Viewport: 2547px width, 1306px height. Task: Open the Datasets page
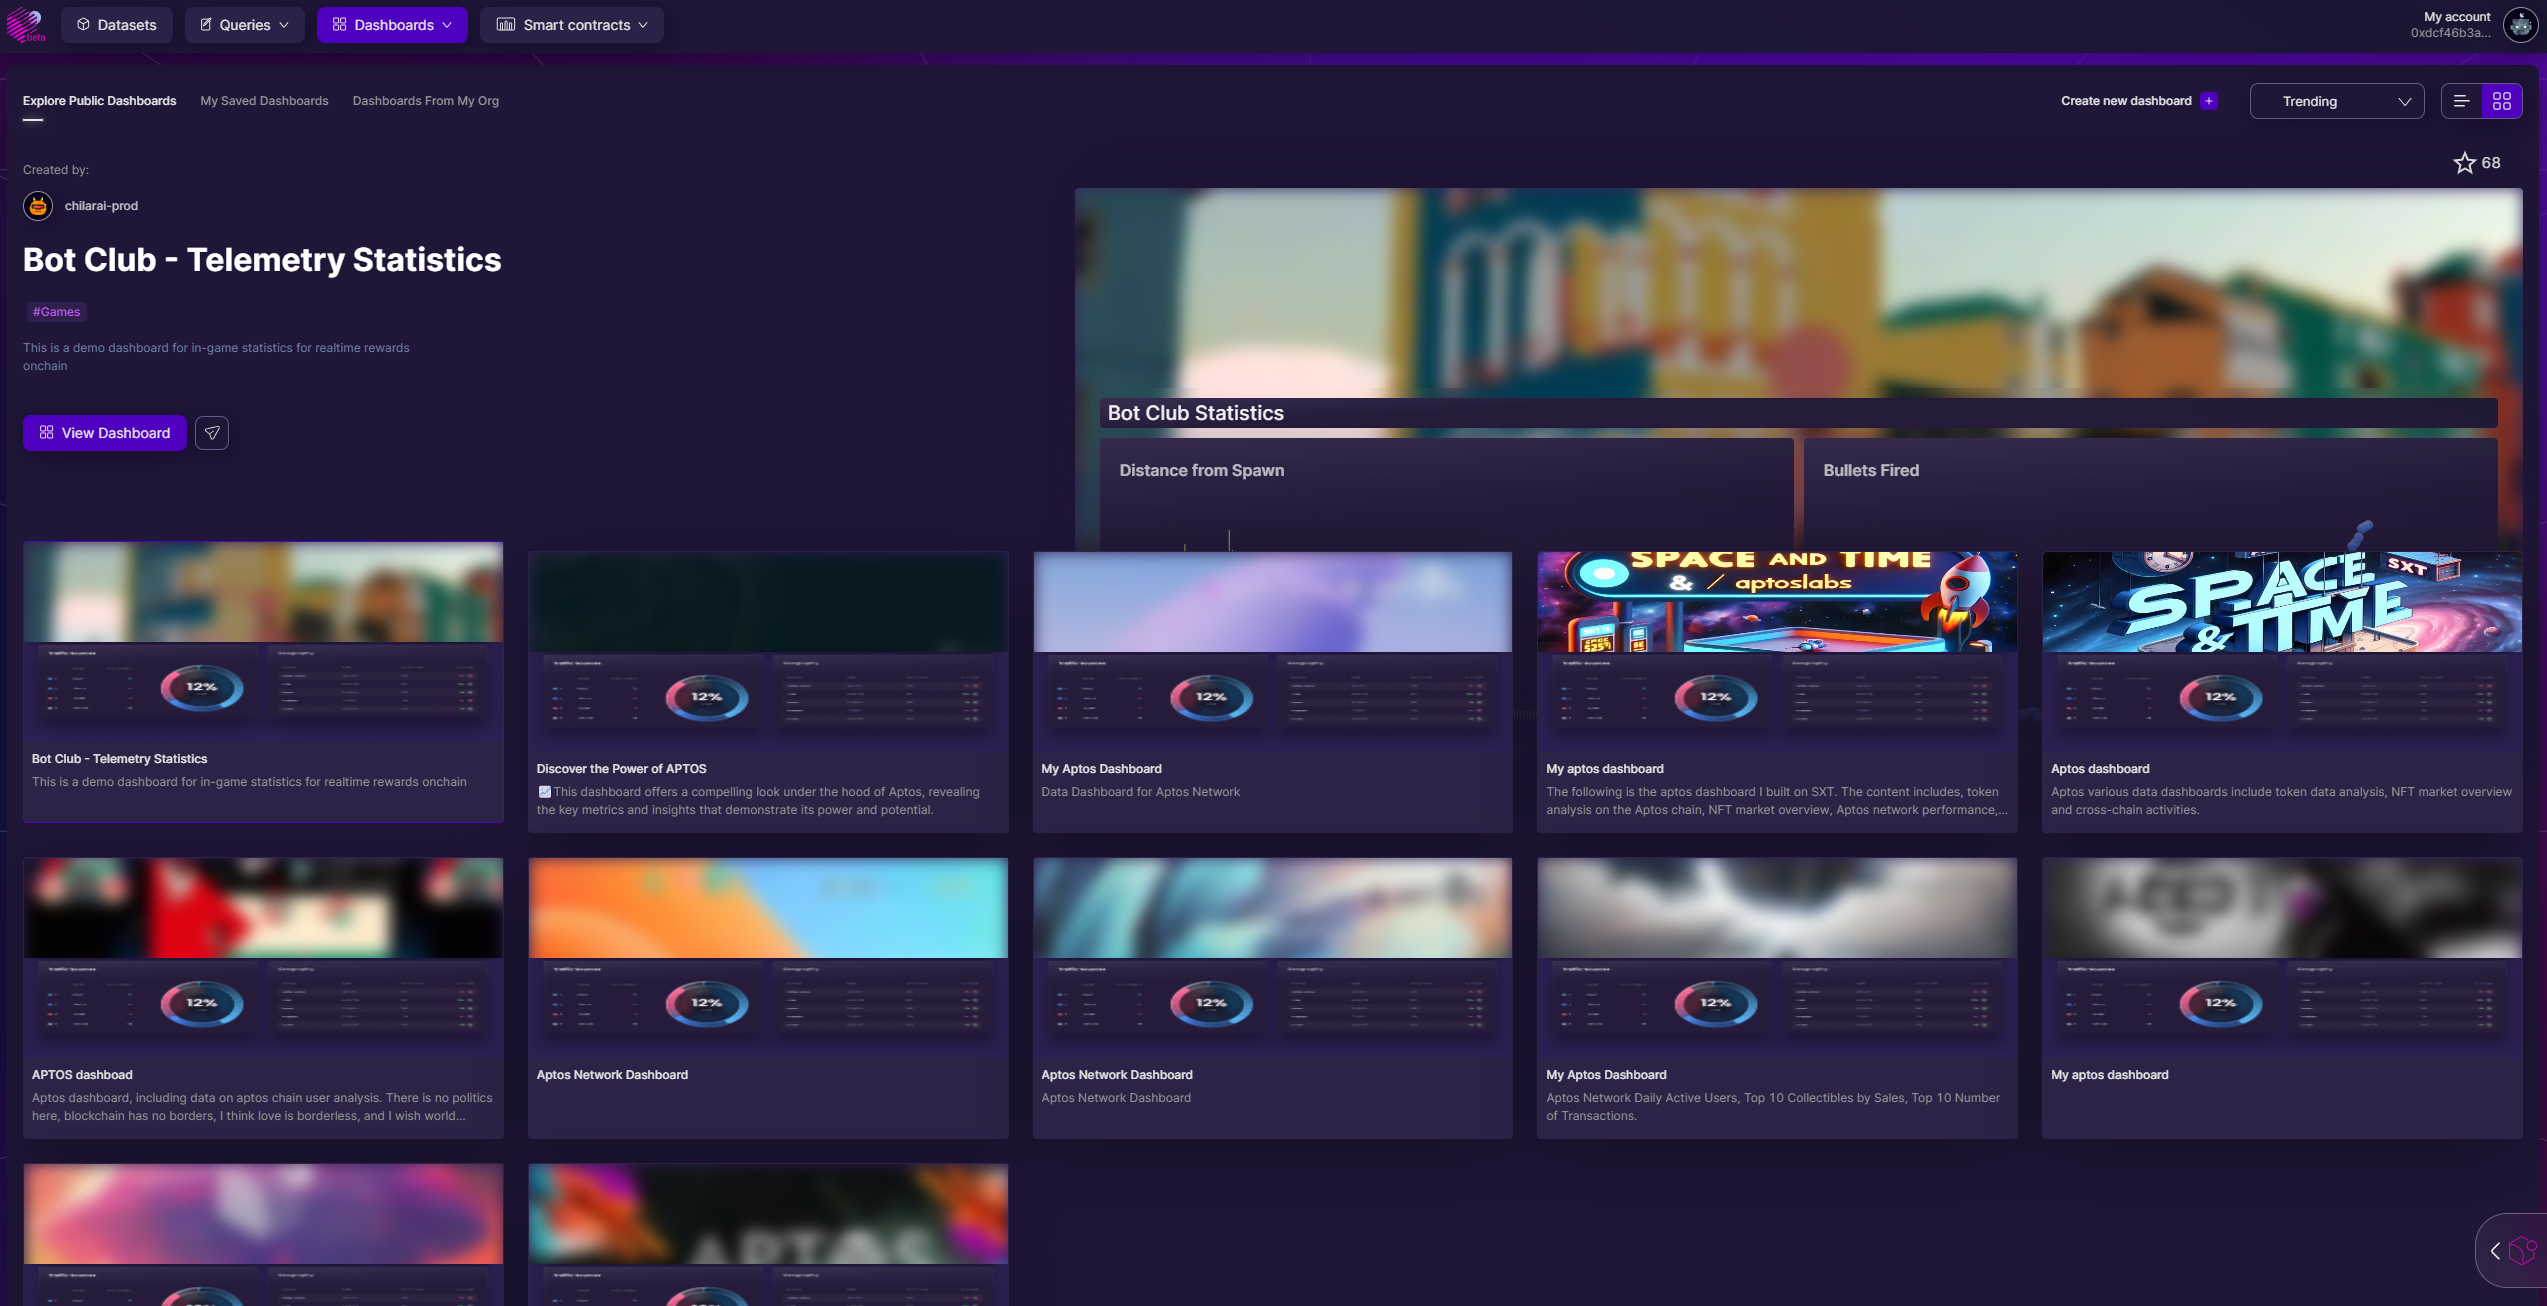coord(117,25)
